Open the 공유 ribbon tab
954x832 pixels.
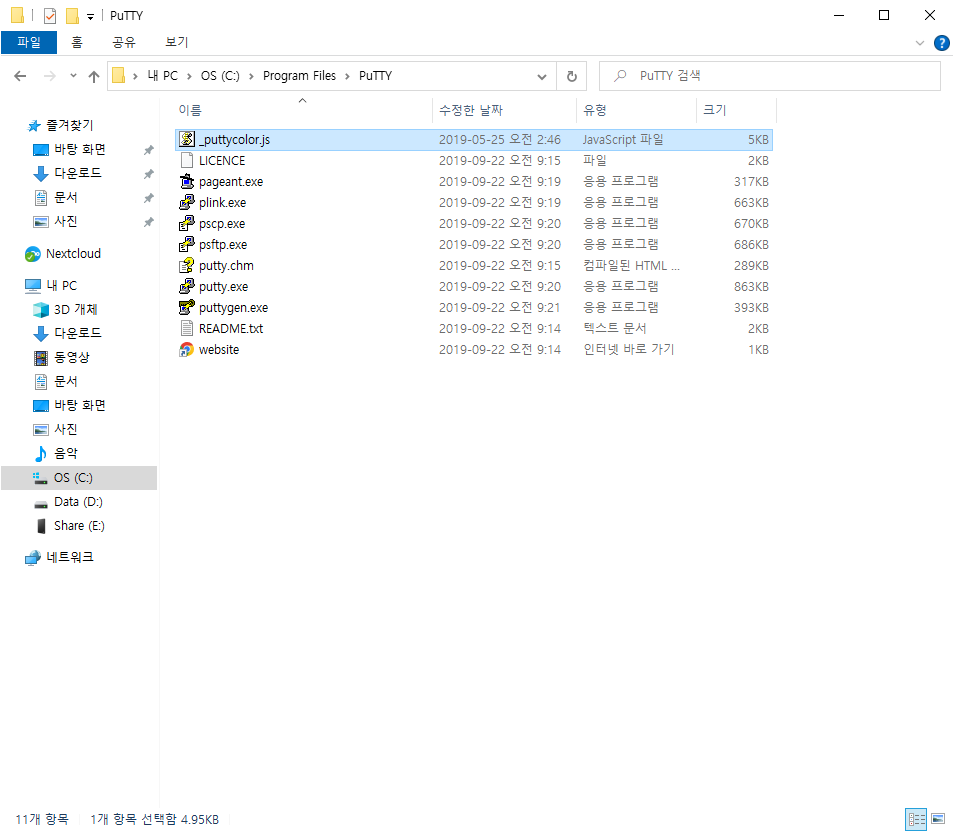pyautogui.click(x=124, y=43)
